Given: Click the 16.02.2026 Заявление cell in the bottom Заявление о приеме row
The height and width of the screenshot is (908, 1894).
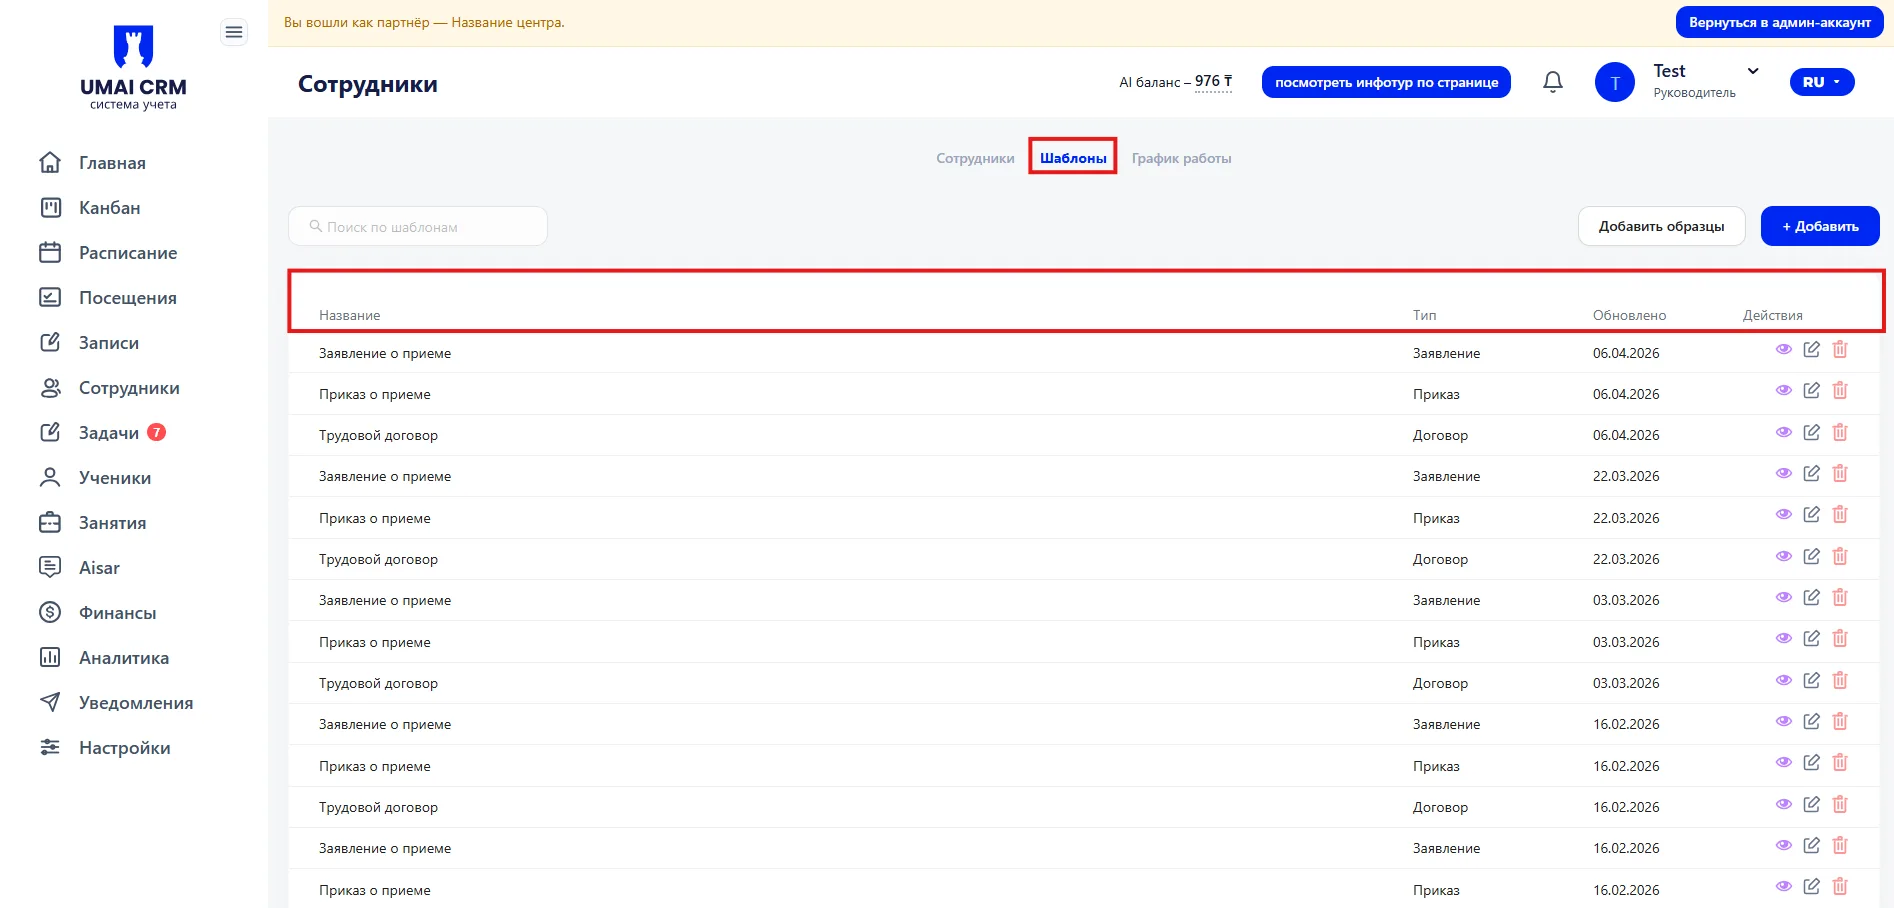Looking at the screenshot, I should (x=1446, y=848).
